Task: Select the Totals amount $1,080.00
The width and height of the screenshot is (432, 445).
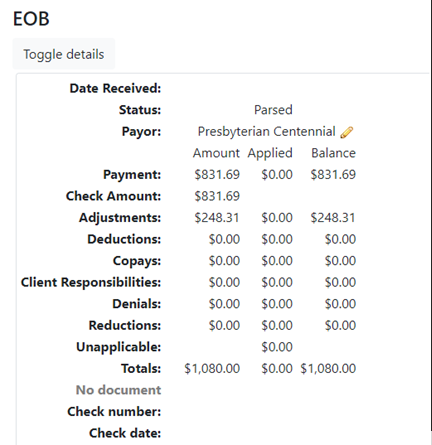Action: [x=212, y=368]
